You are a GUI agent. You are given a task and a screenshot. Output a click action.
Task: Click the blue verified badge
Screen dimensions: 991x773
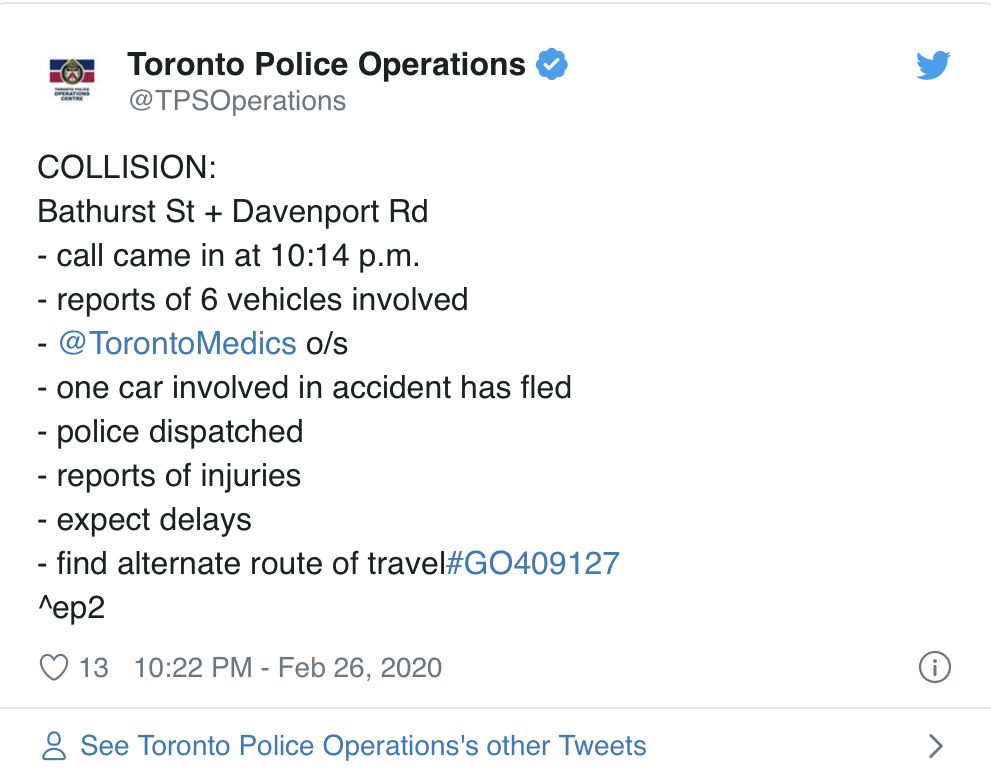point(552,64)
